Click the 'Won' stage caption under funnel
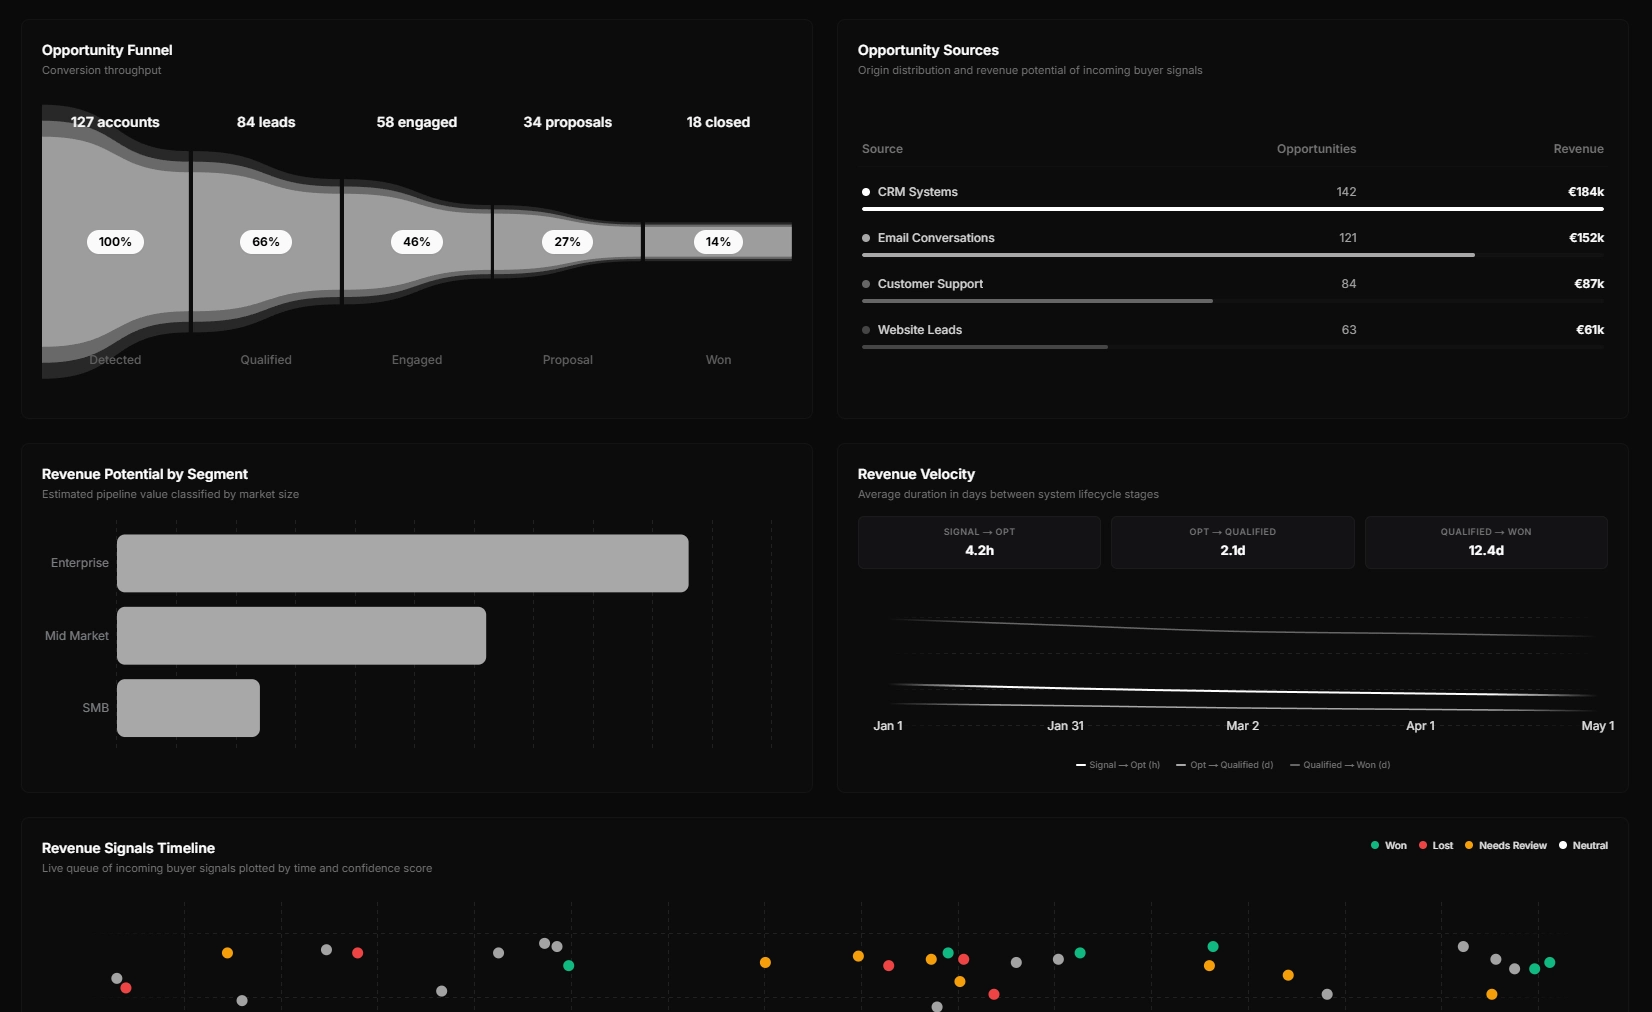This screenshot has height=1012, width=1652. 718,360
